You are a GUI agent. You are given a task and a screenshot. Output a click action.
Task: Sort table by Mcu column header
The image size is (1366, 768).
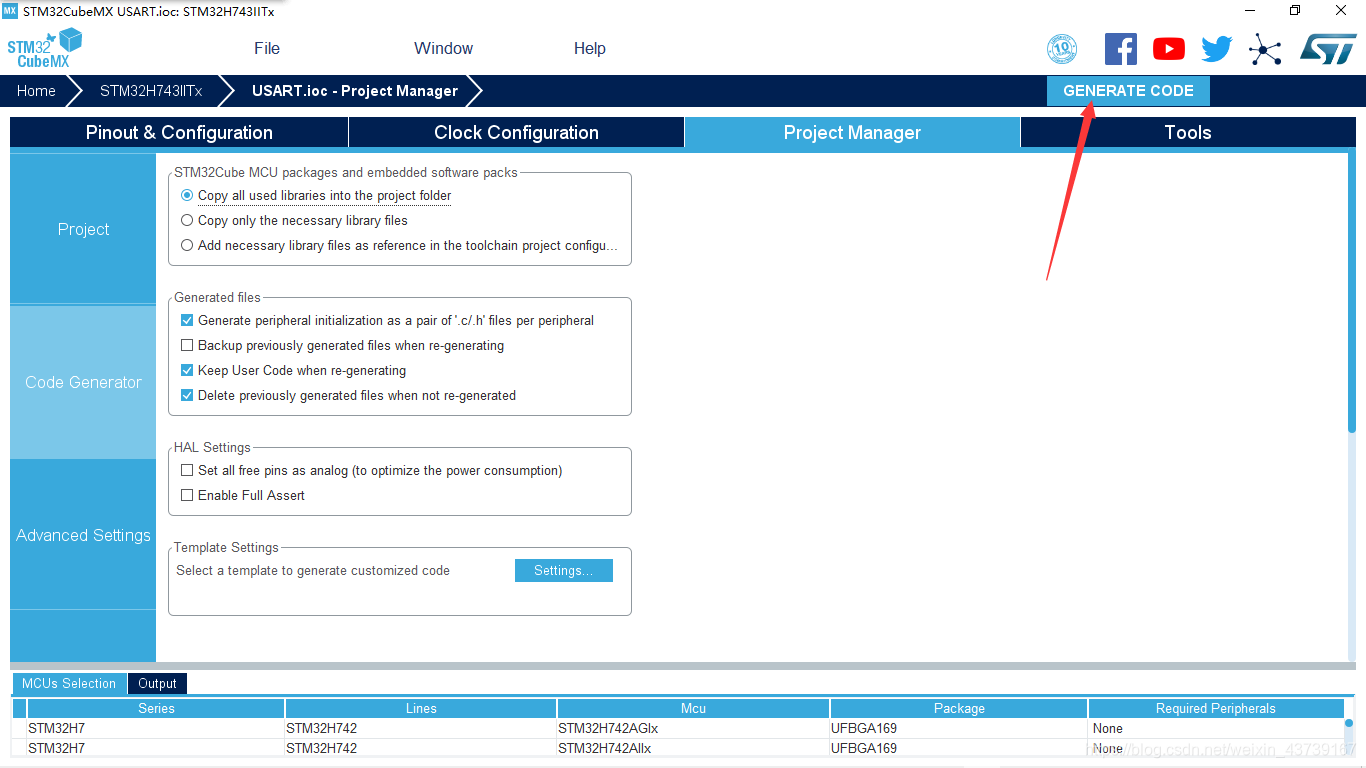point(693,708)
